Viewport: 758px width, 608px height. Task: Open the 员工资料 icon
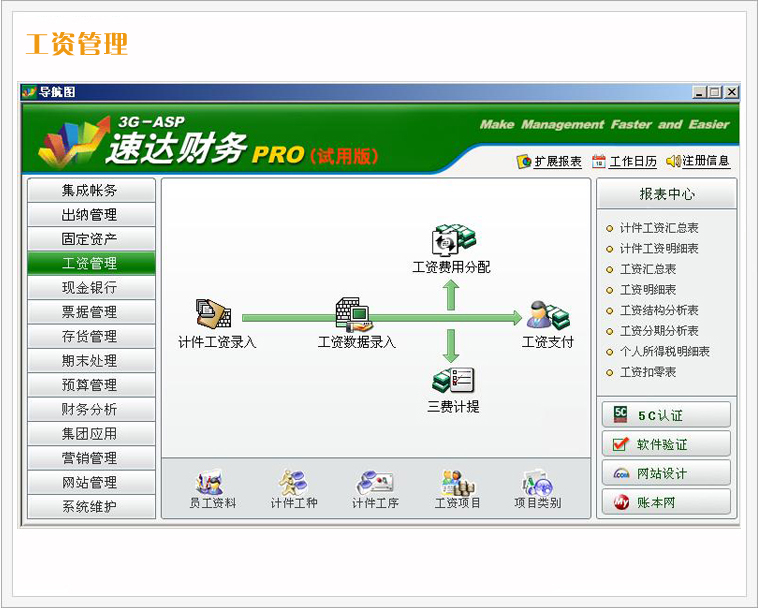point(210,482)
